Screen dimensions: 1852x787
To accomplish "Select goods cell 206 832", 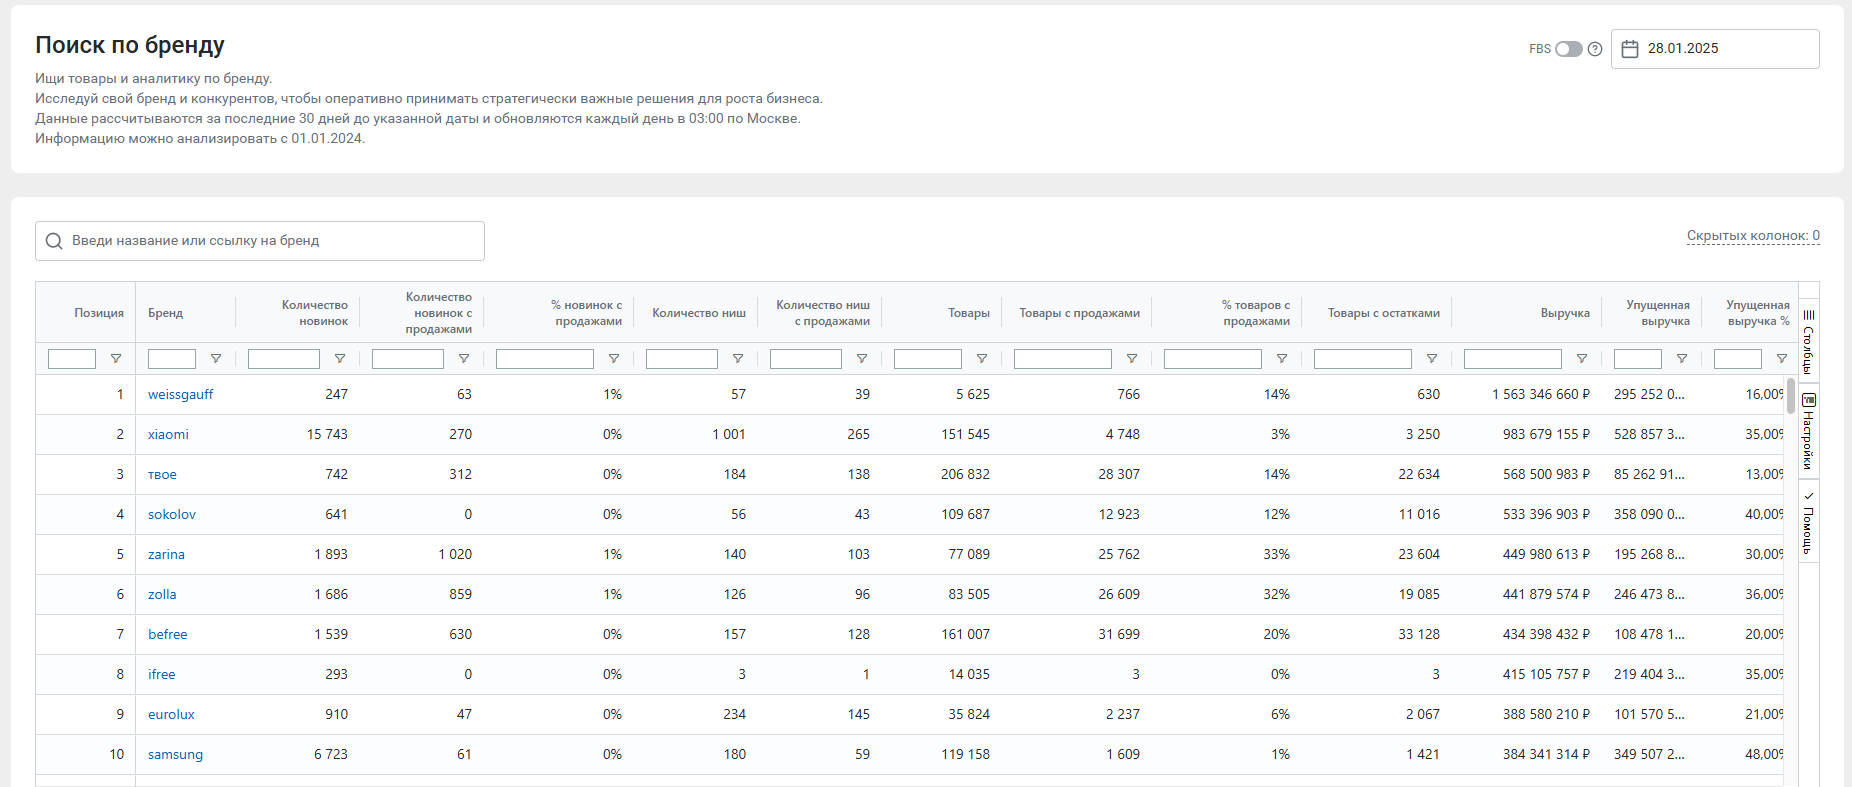I will click(x=965, y=474).
